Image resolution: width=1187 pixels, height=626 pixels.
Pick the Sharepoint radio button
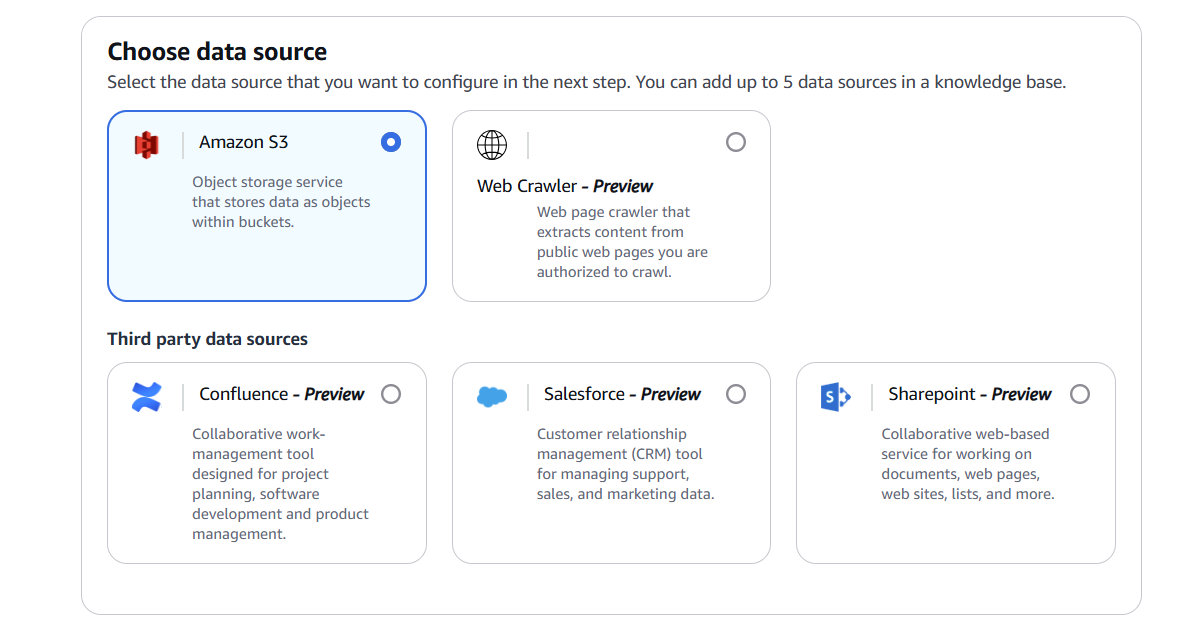click(x=1080, y=394)
